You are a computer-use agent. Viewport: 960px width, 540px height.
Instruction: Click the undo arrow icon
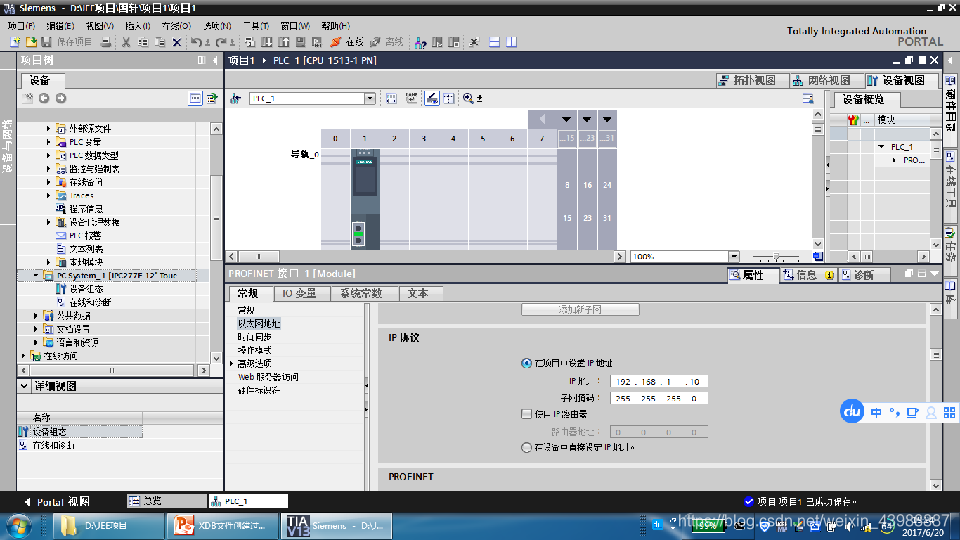(x=196, y=42)
